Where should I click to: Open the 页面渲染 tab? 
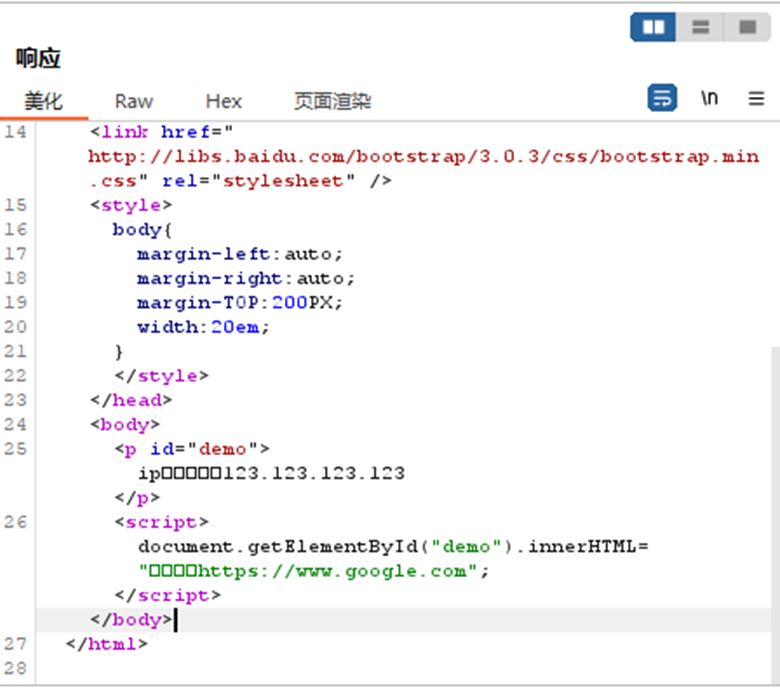332,101
